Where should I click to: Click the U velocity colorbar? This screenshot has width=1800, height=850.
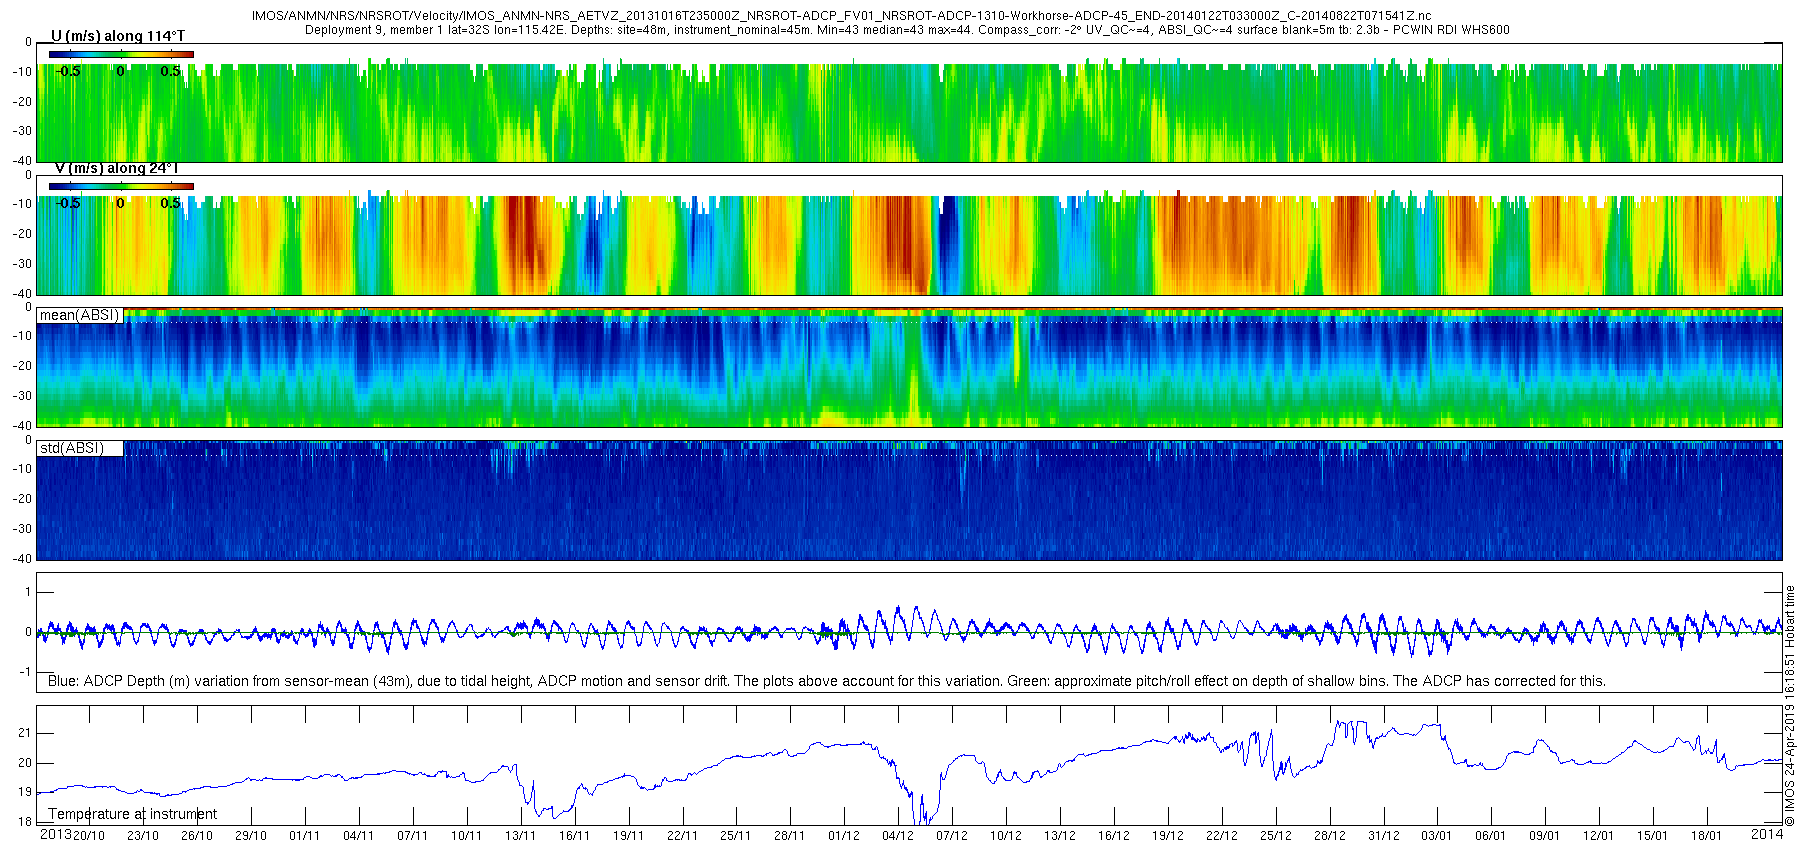[121, 54]
